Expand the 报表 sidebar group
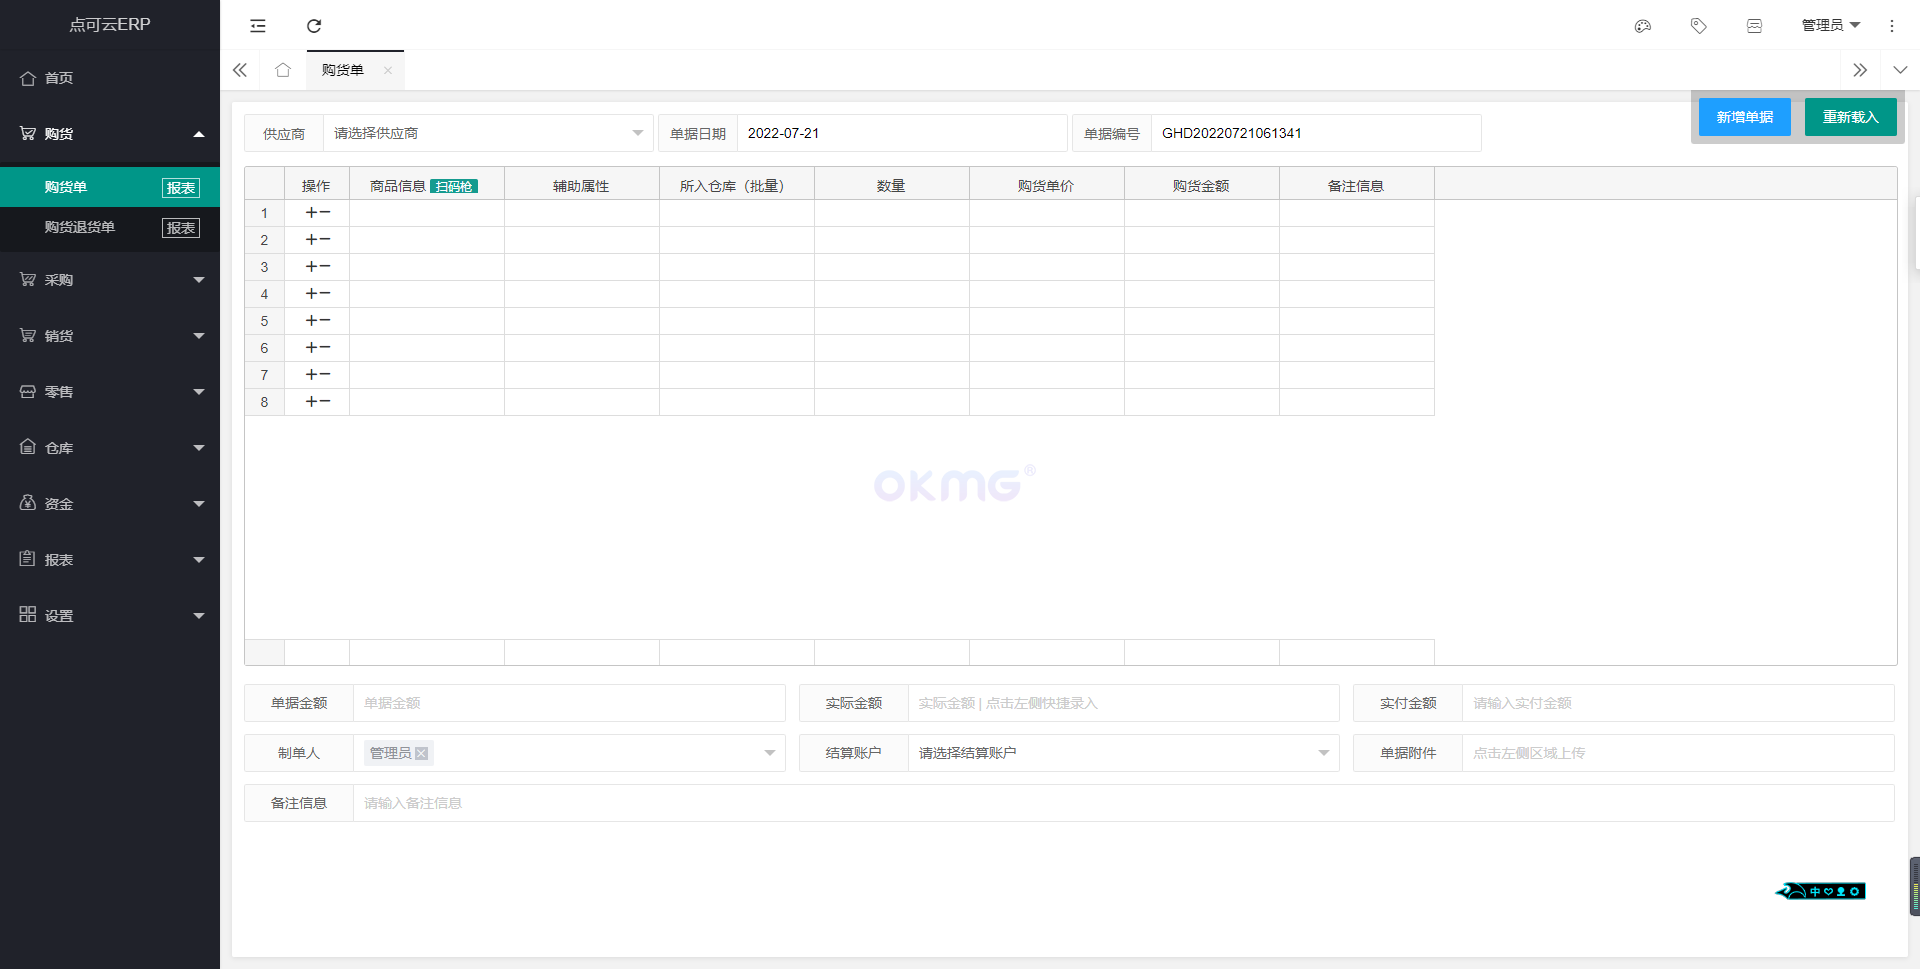1920x969 pixels. 110,560
